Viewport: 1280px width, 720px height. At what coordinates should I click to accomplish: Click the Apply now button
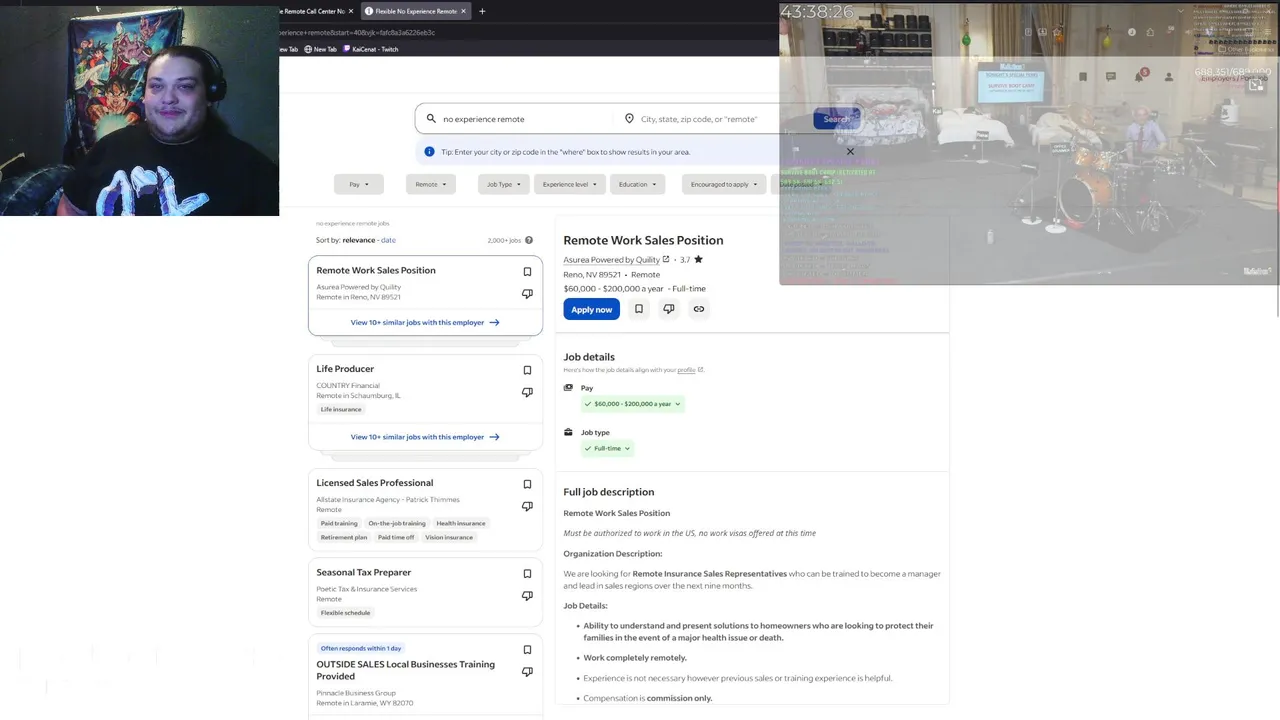tap(591, 309)
